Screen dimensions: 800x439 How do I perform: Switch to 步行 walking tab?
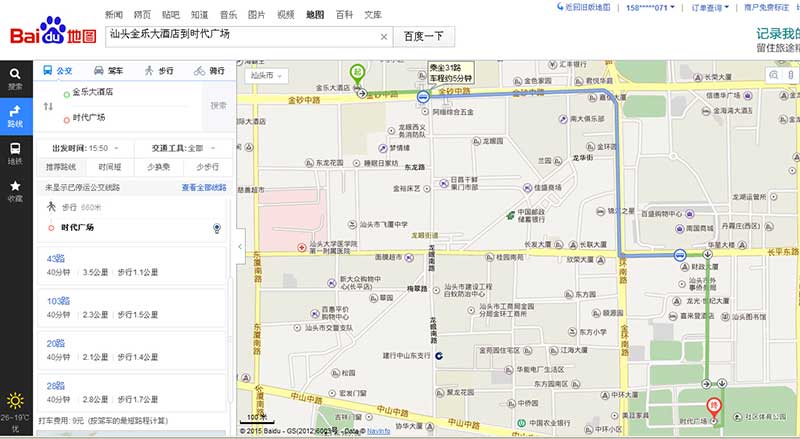point(159,70)
